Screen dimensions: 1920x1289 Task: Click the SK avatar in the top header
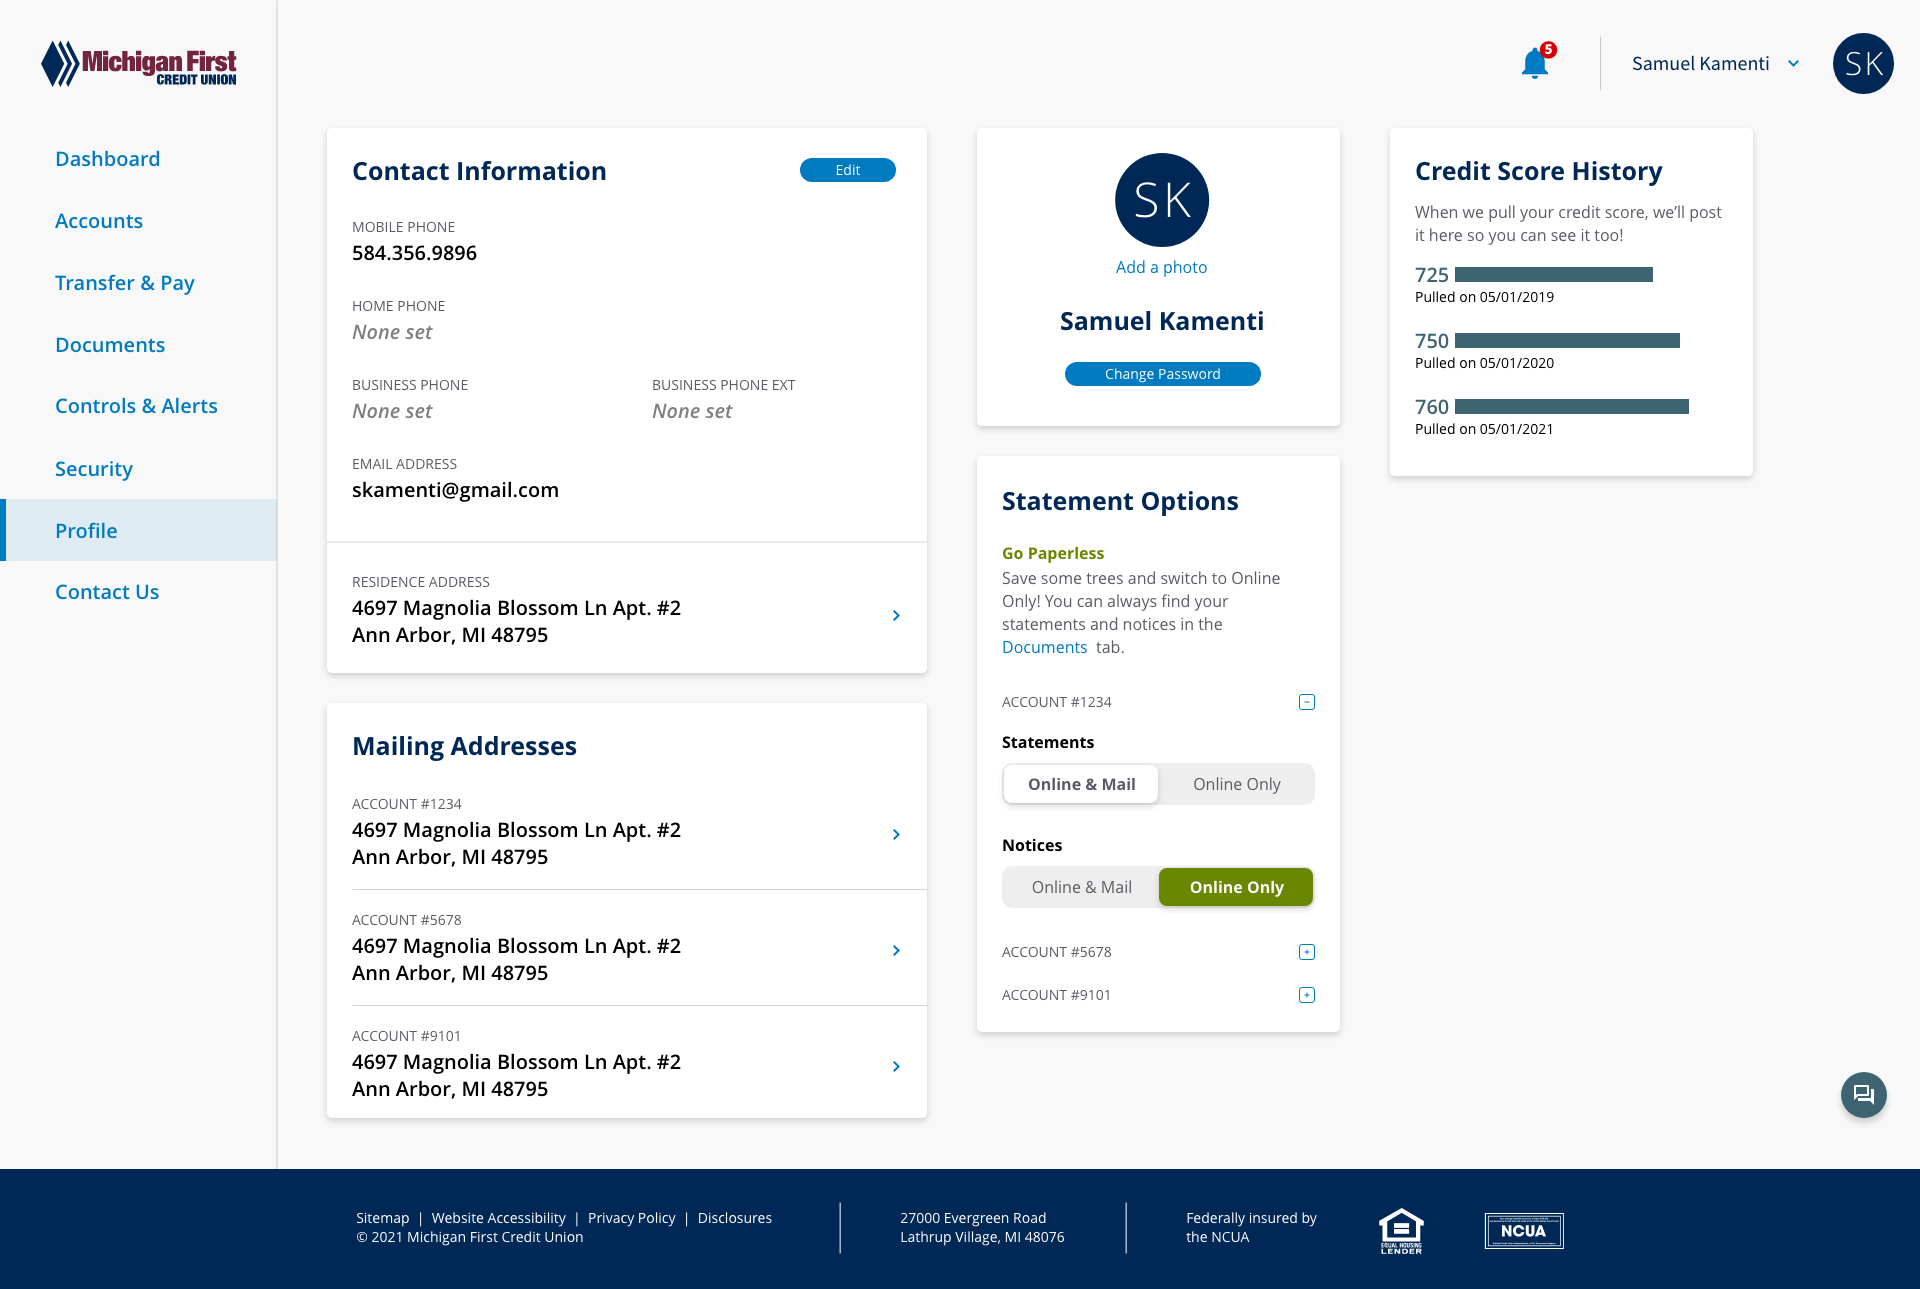click(x=1863, y=64)
